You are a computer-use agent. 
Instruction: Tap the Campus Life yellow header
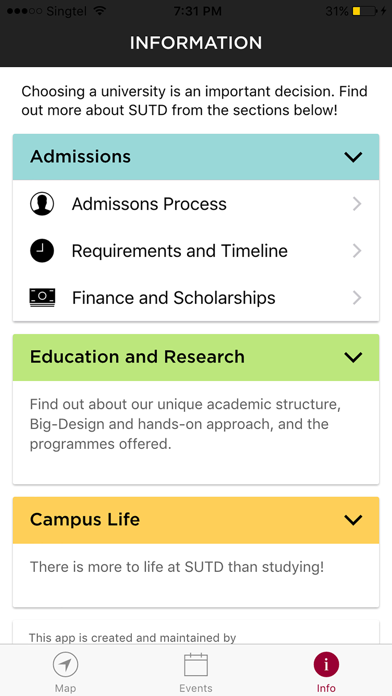coord(196,520)
